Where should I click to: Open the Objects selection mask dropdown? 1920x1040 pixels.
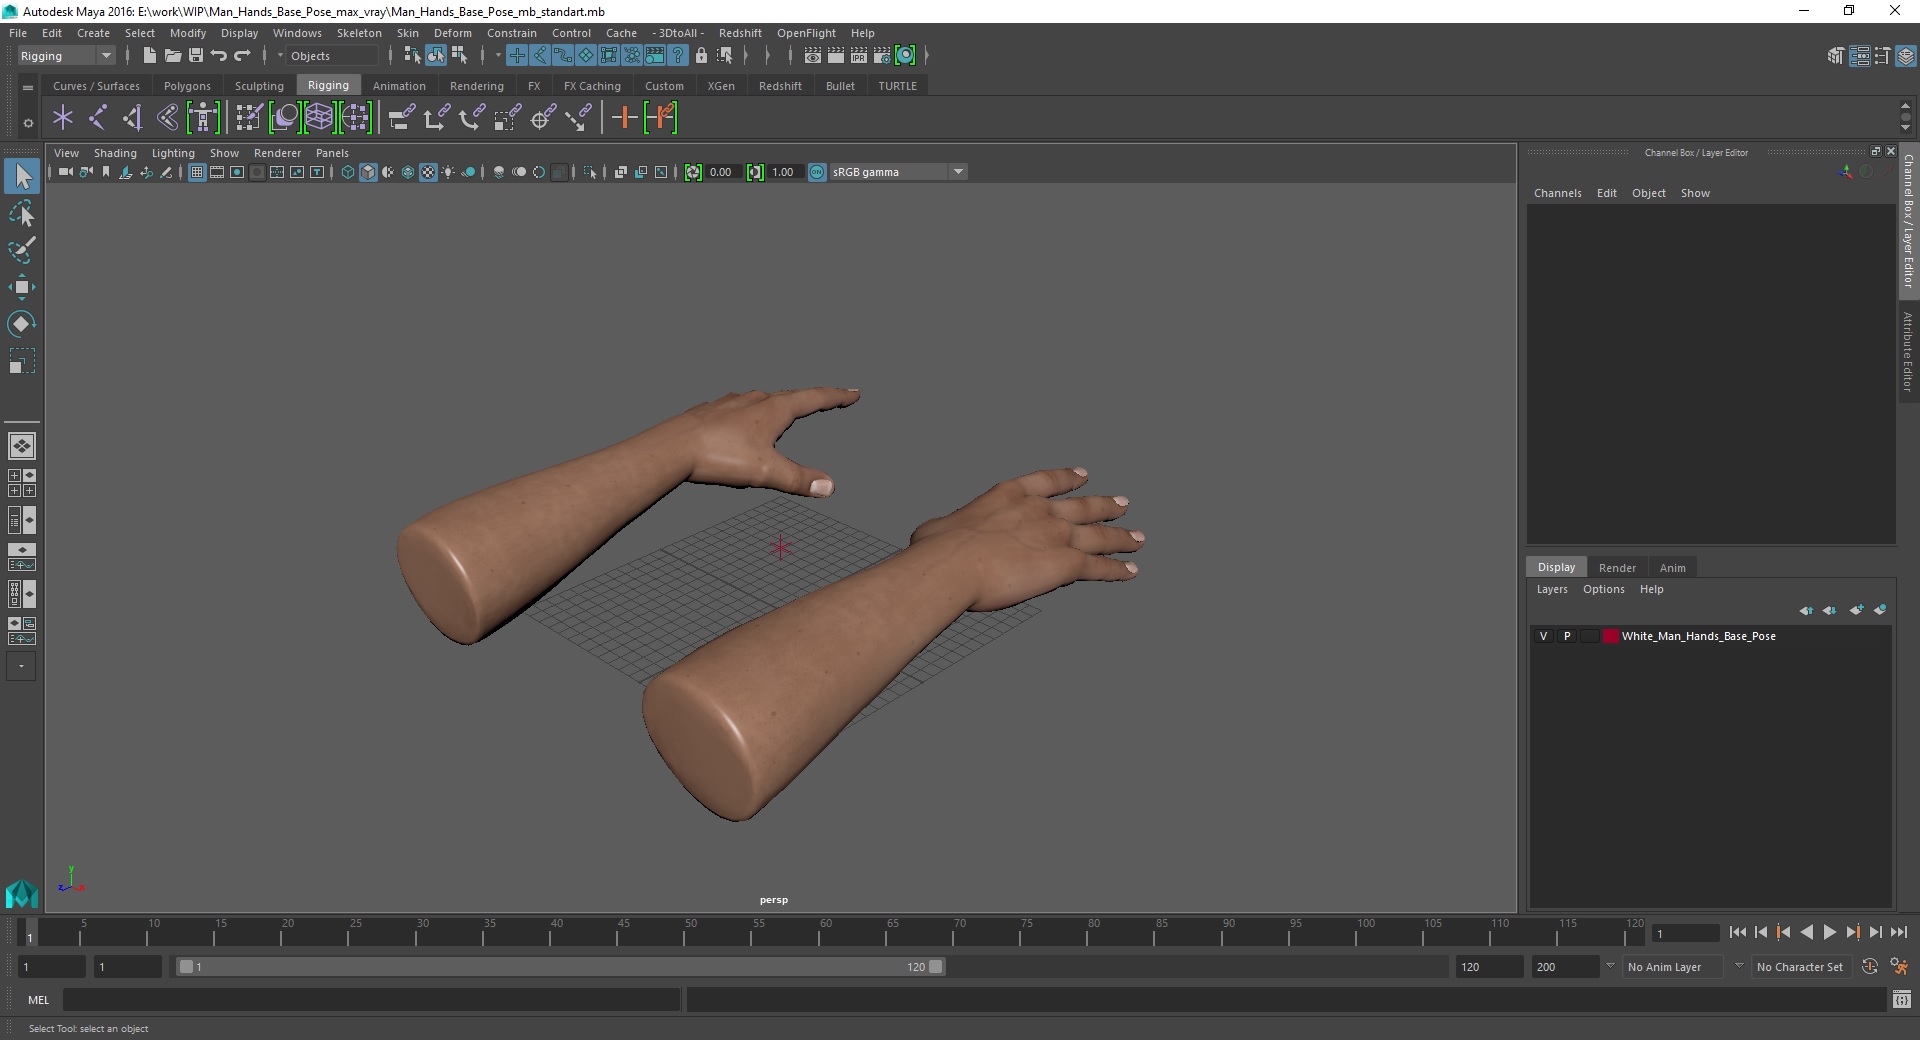[332, 56]
